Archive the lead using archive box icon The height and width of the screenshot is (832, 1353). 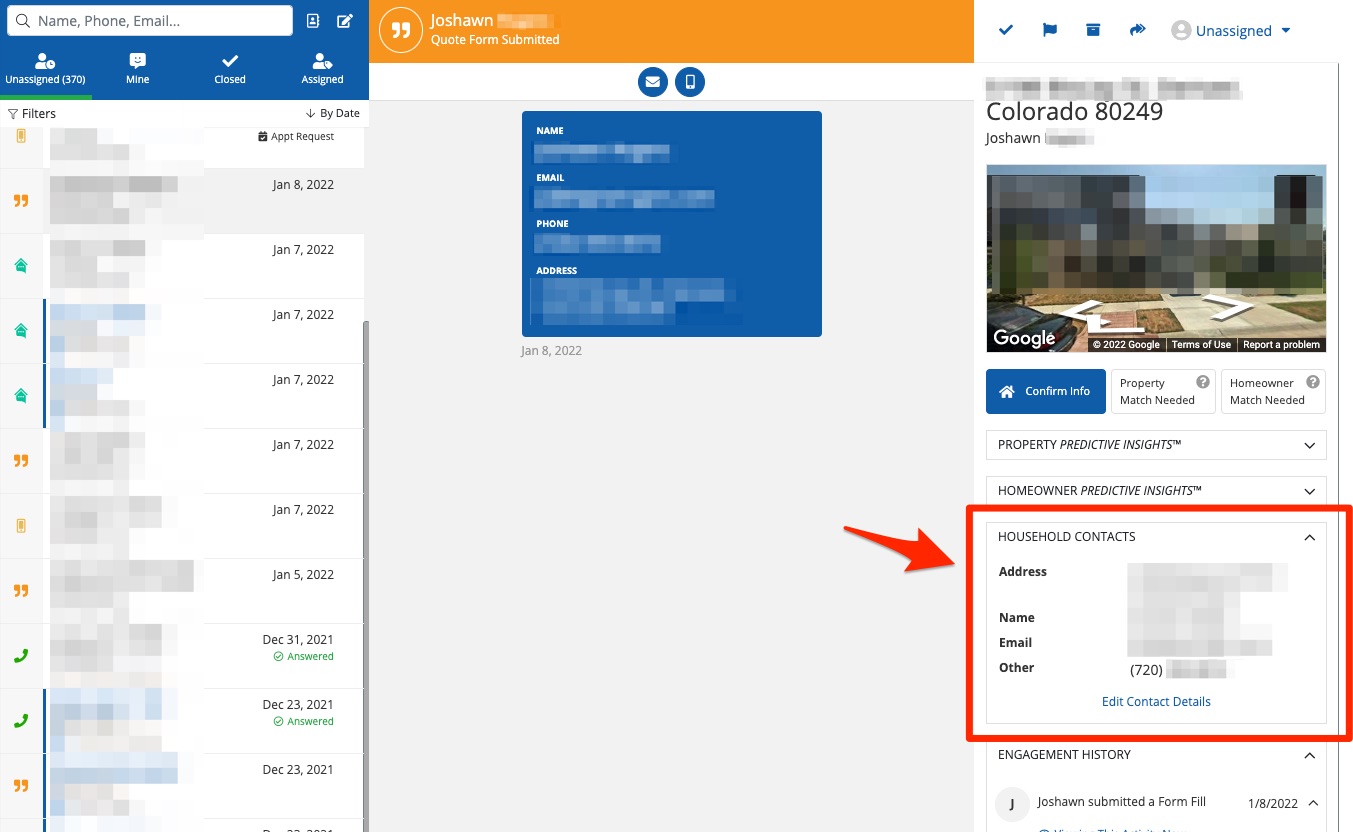[1093, 30]
